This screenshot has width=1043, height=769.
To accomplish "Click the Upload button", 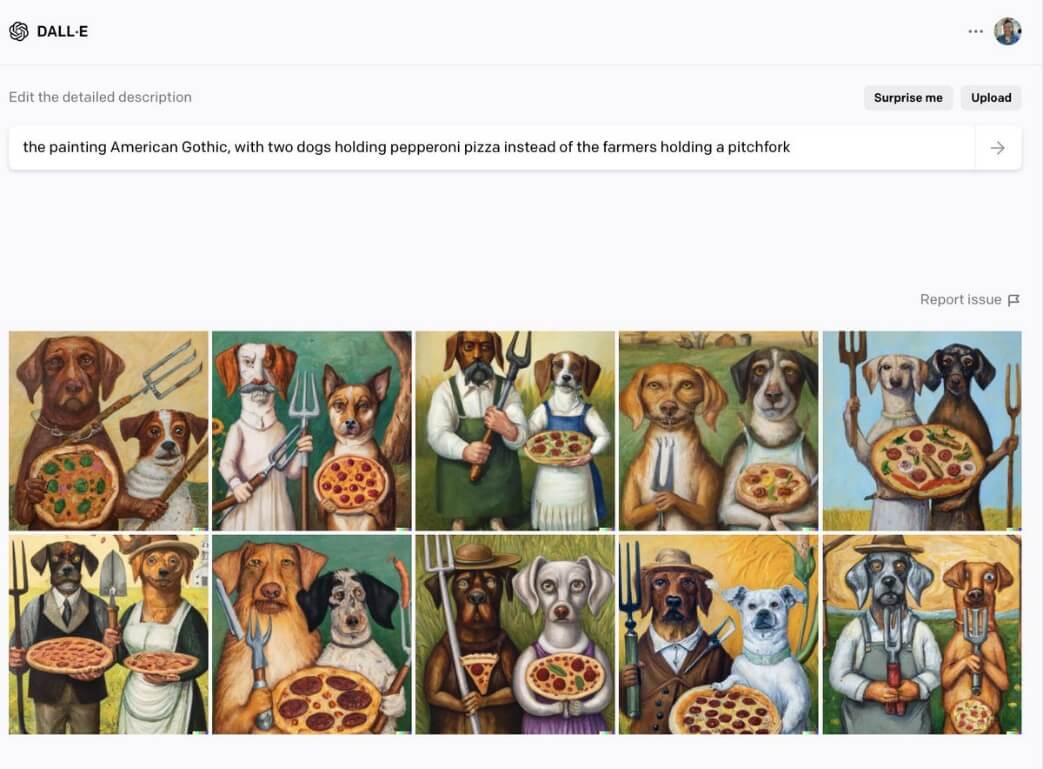I will pos(991,98).
